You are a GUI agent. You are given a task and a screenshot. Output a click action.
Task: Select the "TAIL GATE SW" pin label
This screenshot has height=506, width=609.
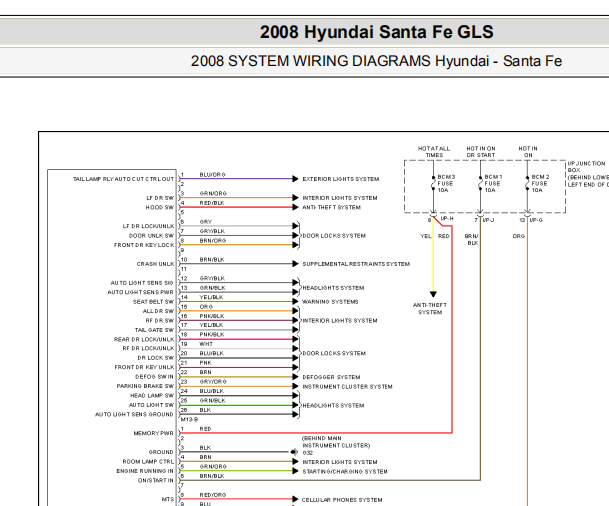154,330
